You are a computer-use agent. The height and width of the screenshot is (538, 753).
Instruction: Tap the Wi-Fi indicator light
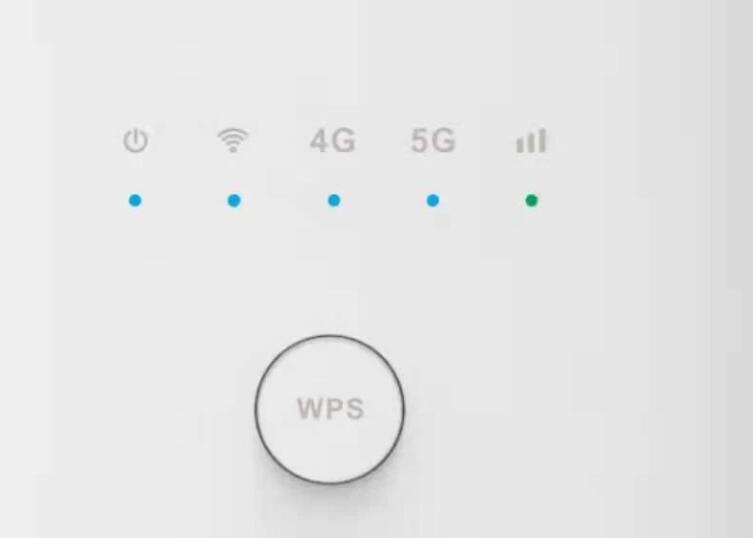(x=234, y=200)
